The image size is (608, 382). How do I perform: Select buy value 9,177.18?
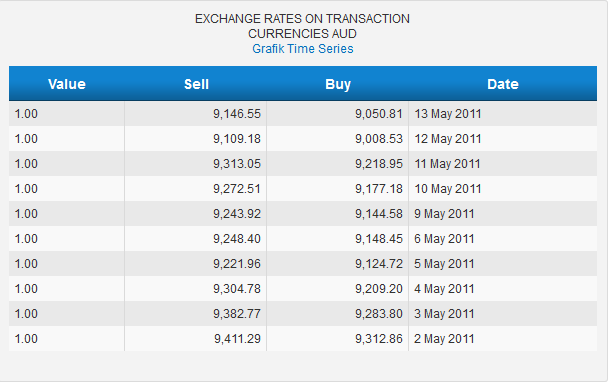click(x=379, y=188)
